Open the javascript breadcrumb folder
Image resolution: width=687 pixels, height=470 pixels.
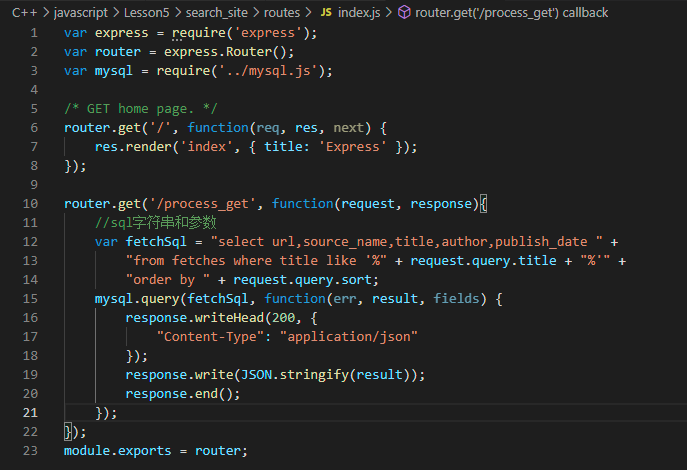[x=81, y=13]
